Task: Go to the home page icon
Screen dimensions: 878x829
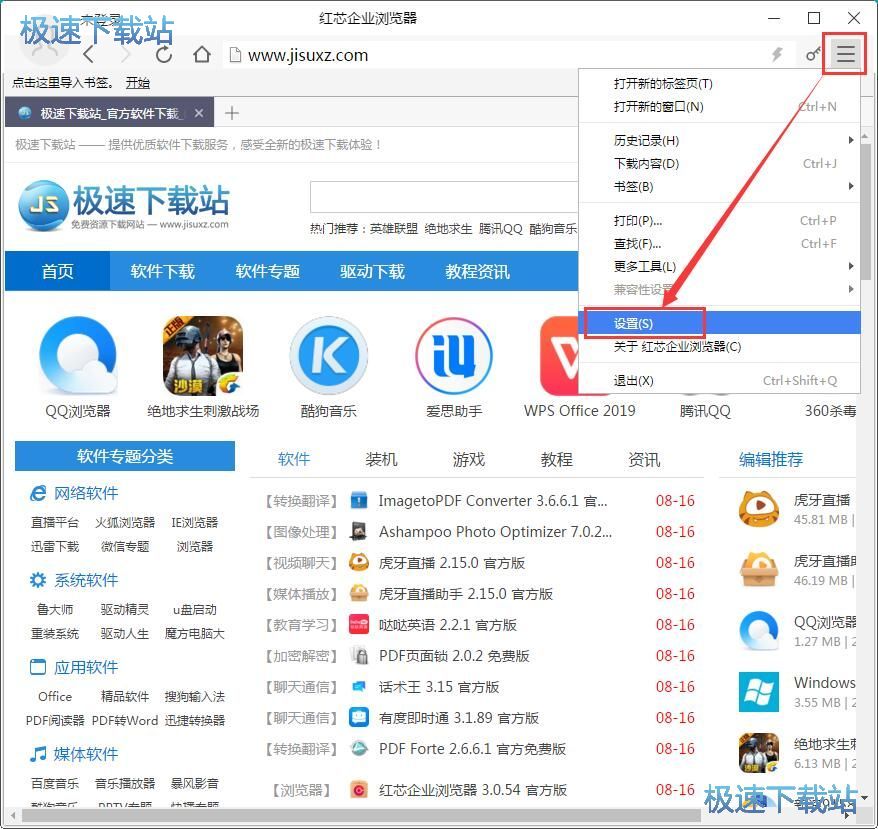Action: 202,54
